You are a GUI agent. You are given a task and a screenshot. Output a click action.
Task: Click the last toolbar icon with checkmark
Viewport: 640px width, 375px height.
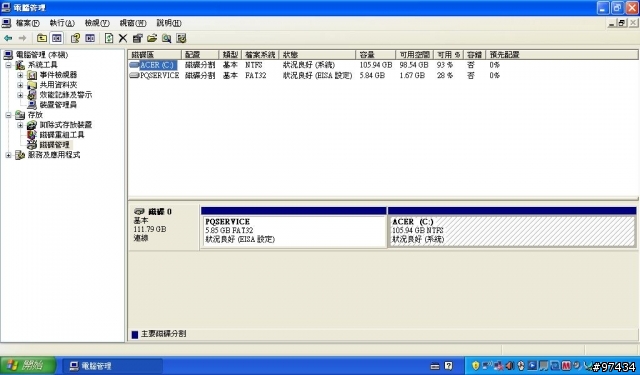pyautogui.click(x=181, y=38)
